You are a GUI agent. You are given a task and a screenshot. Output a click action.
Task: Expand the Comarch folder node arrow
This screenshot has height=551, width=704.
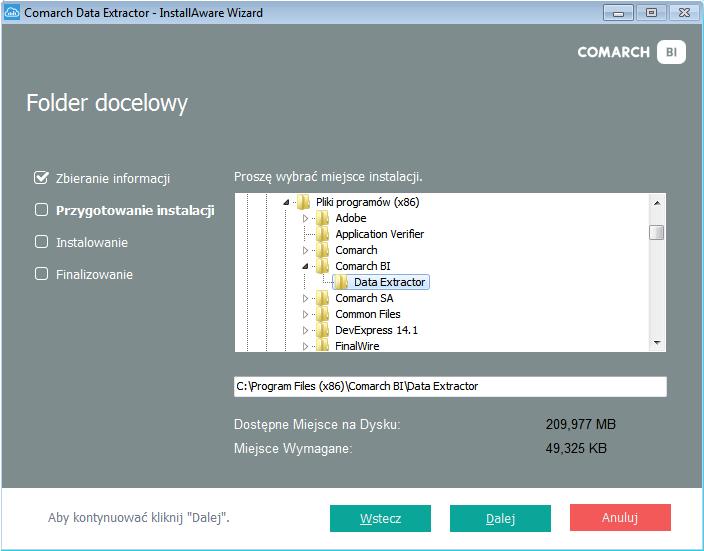(305, 250)
